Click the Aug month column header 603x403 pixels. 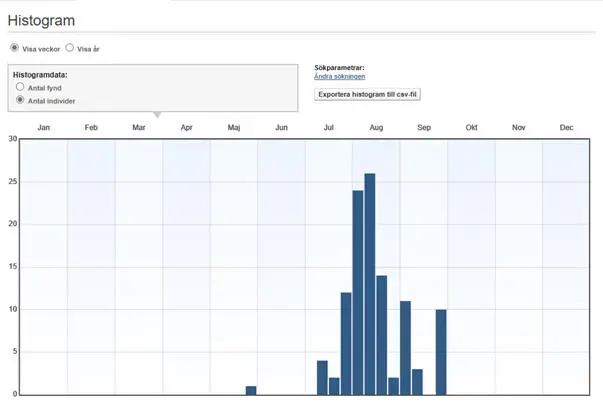(x=376, y=128)
